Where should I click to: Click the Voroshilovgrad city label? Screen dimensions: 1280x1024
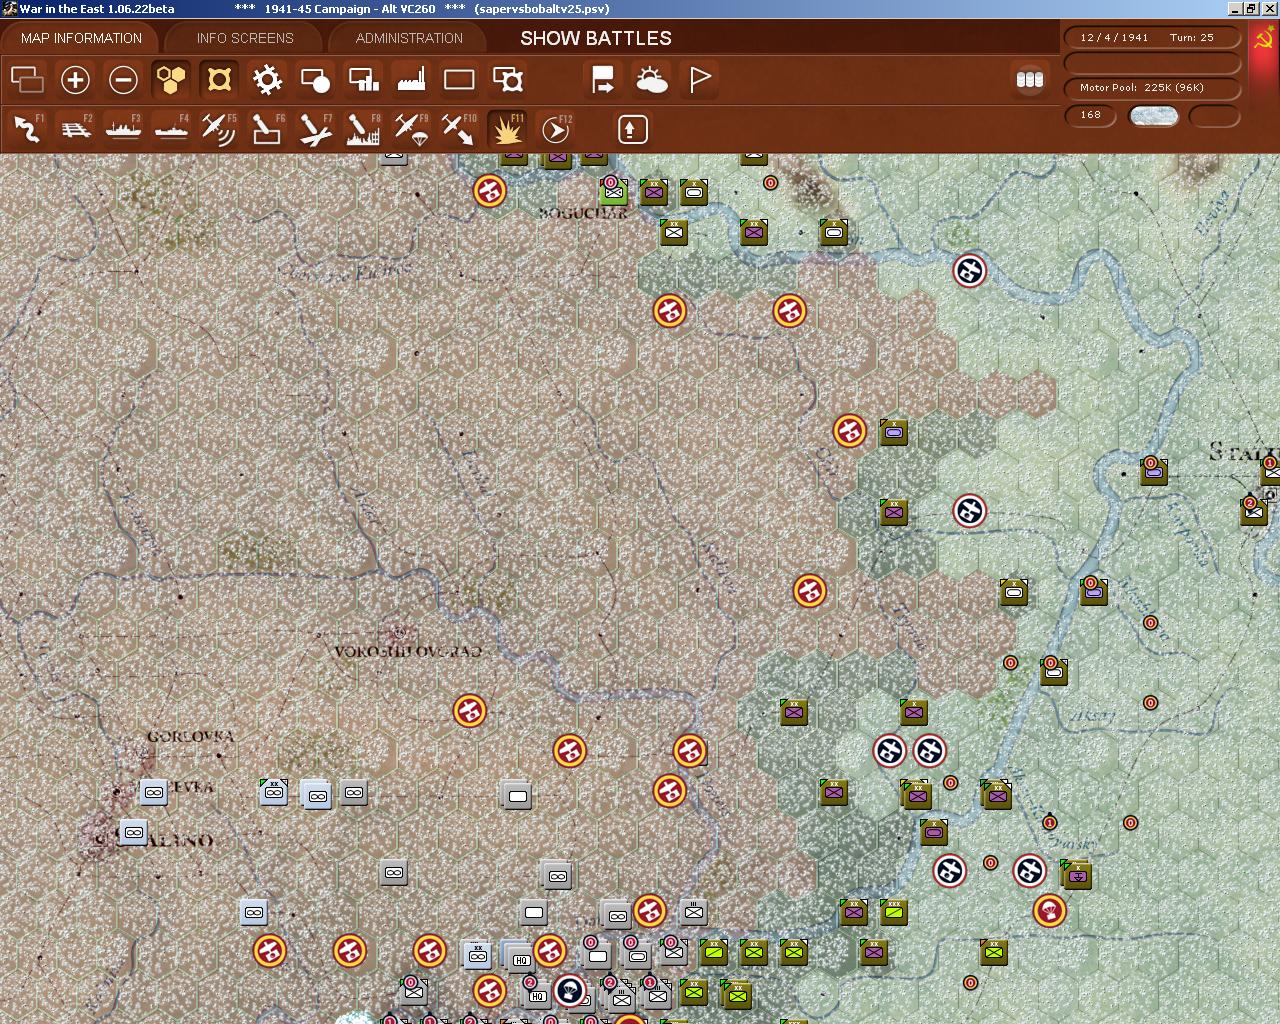408,651
